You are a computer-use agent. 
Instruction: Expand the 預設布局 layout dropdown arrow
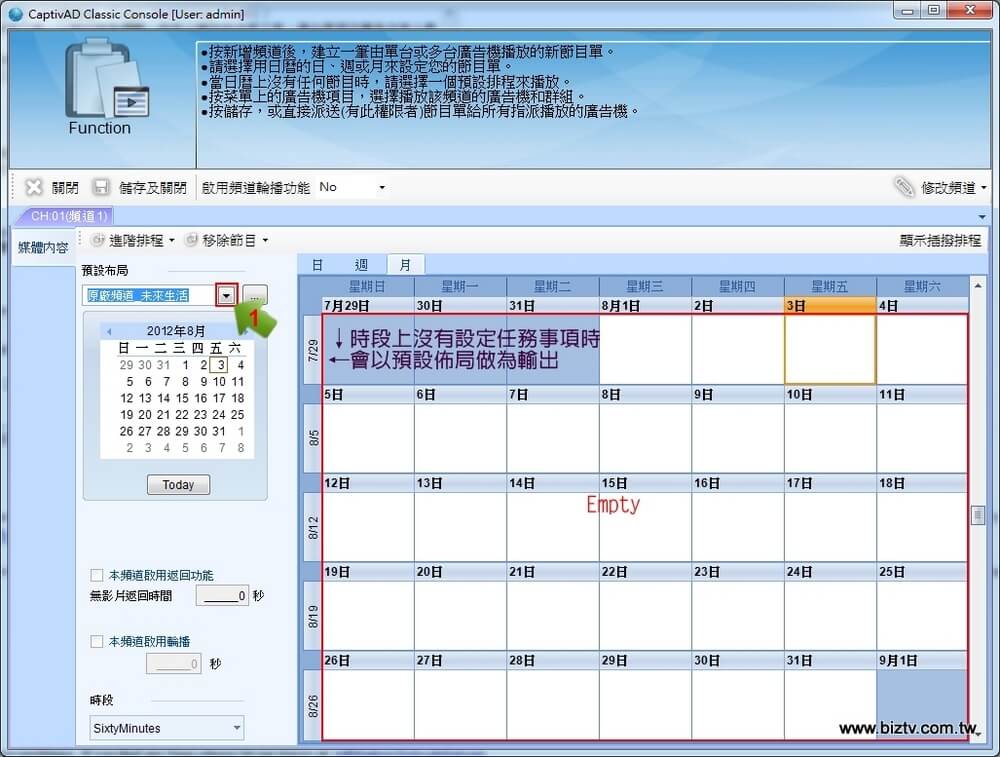pyautogui.click(x=227, y=296)
